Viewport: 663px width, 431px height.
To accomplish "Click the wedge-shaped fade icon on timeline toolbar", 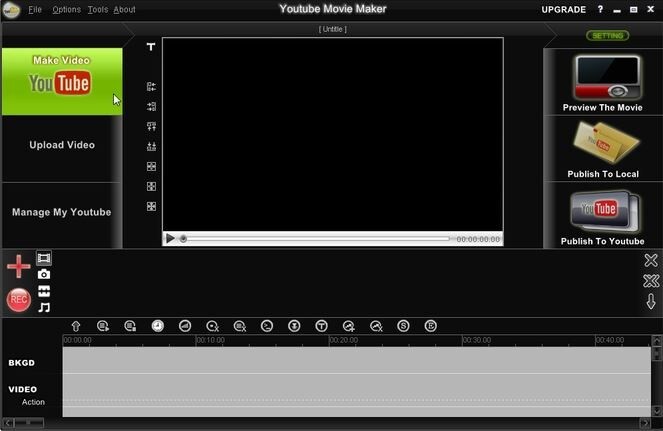I will [x=185, y=326].
